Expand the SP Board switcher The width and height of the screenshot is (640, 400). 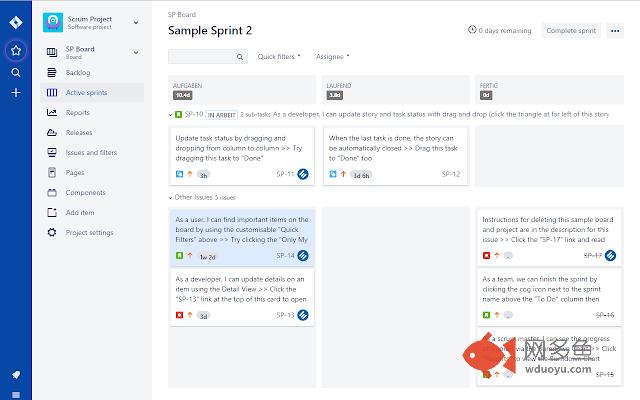pos(135,51)
